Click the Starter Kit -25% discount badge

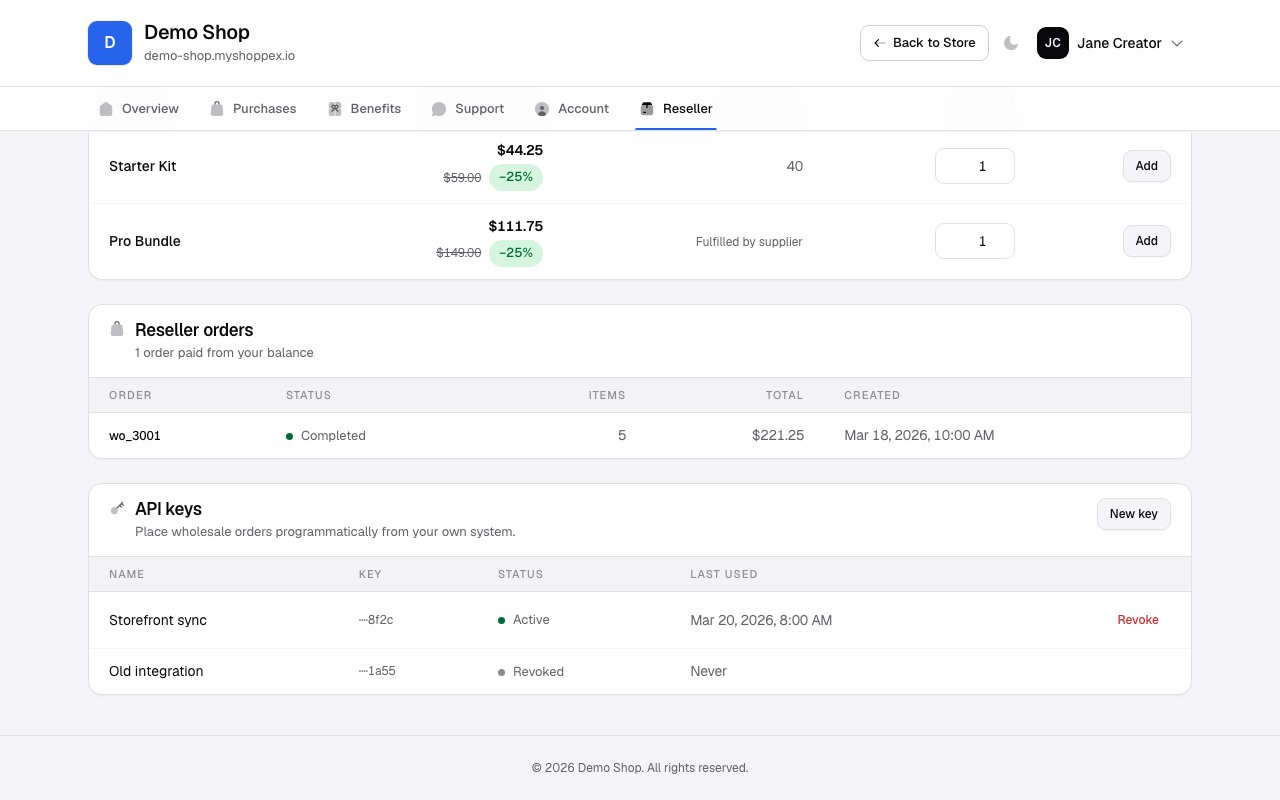516,178
